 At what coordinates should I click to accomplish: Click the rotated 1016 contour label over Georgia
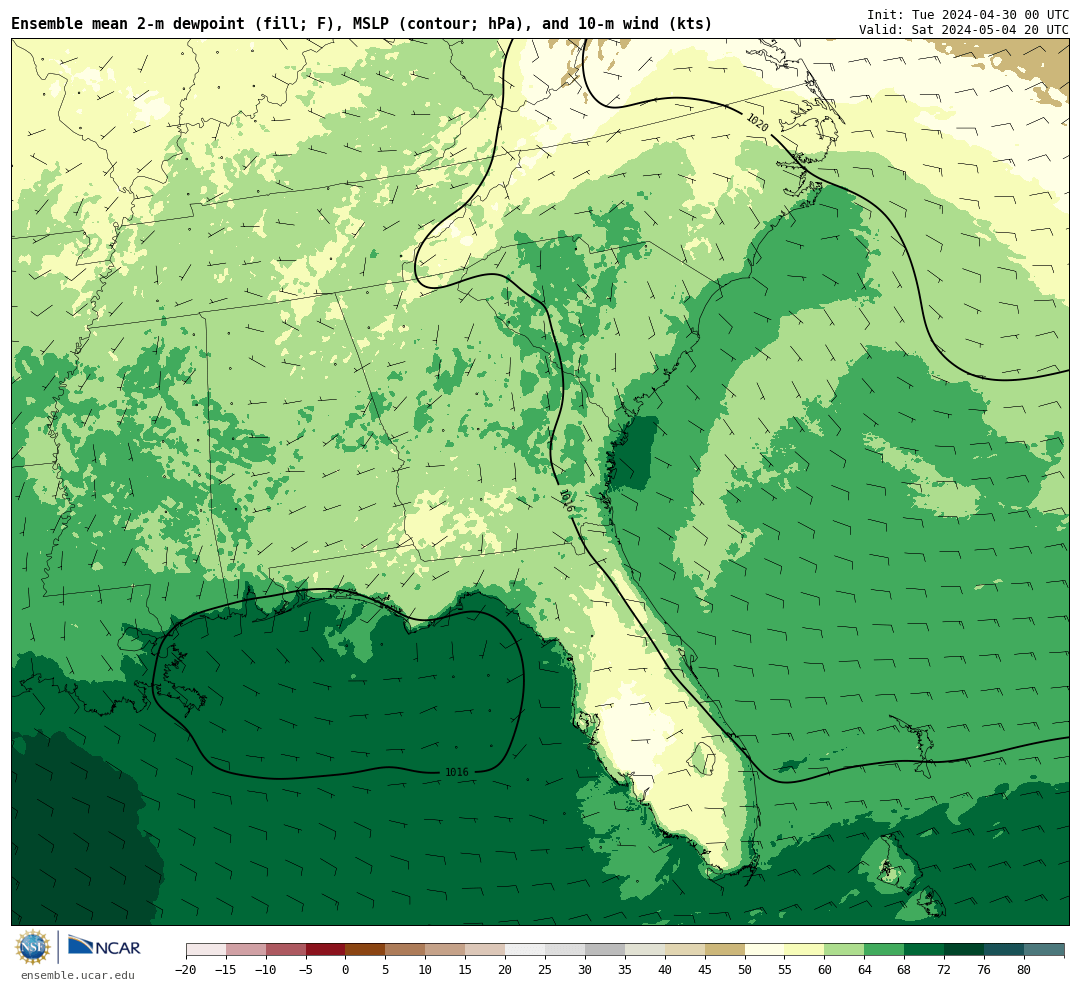(x=567, y=502)
